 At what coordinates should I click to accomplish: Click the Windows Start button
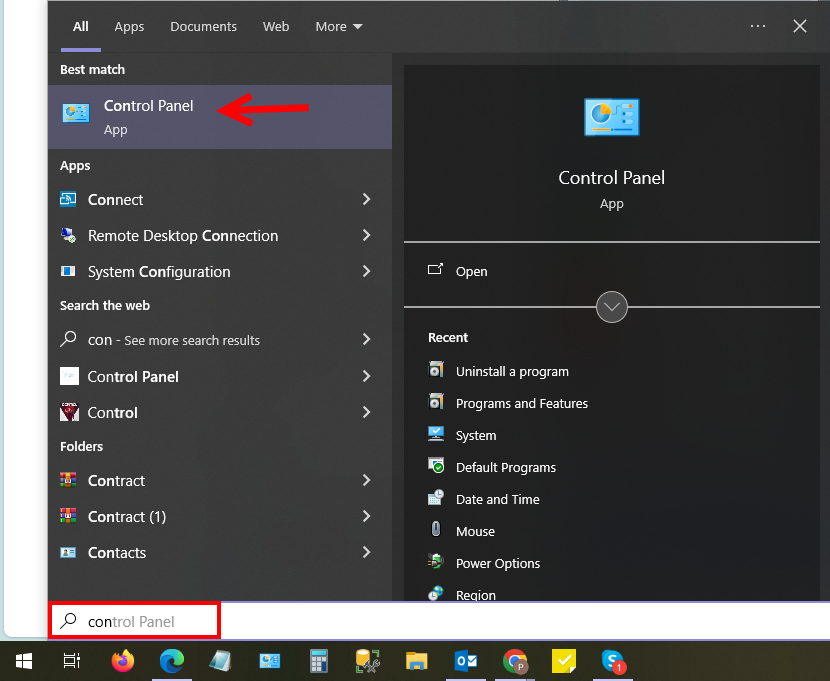[24, 661]
